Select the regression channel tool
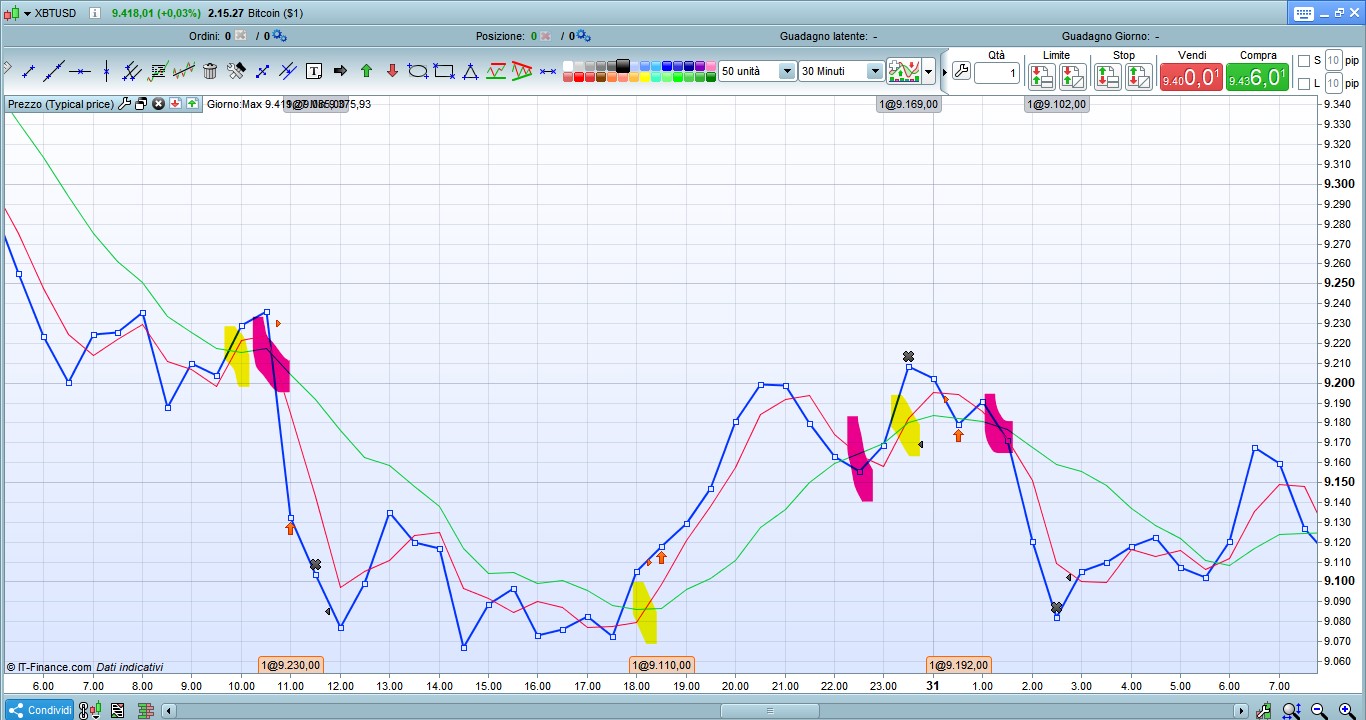Screen dimensions: 1366x720 [x=183, y=71]
